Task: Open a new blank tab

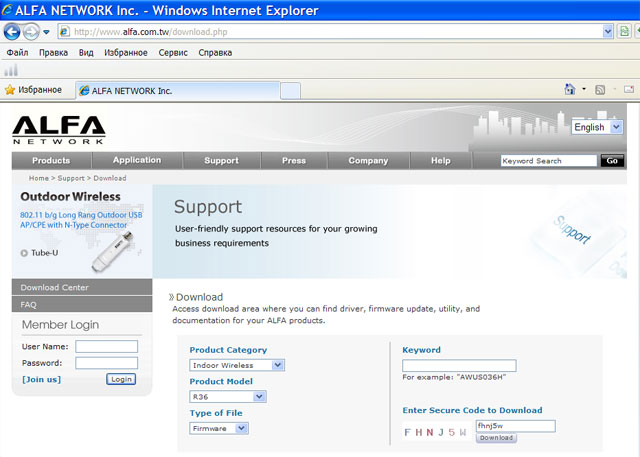Action: (290, 91)
